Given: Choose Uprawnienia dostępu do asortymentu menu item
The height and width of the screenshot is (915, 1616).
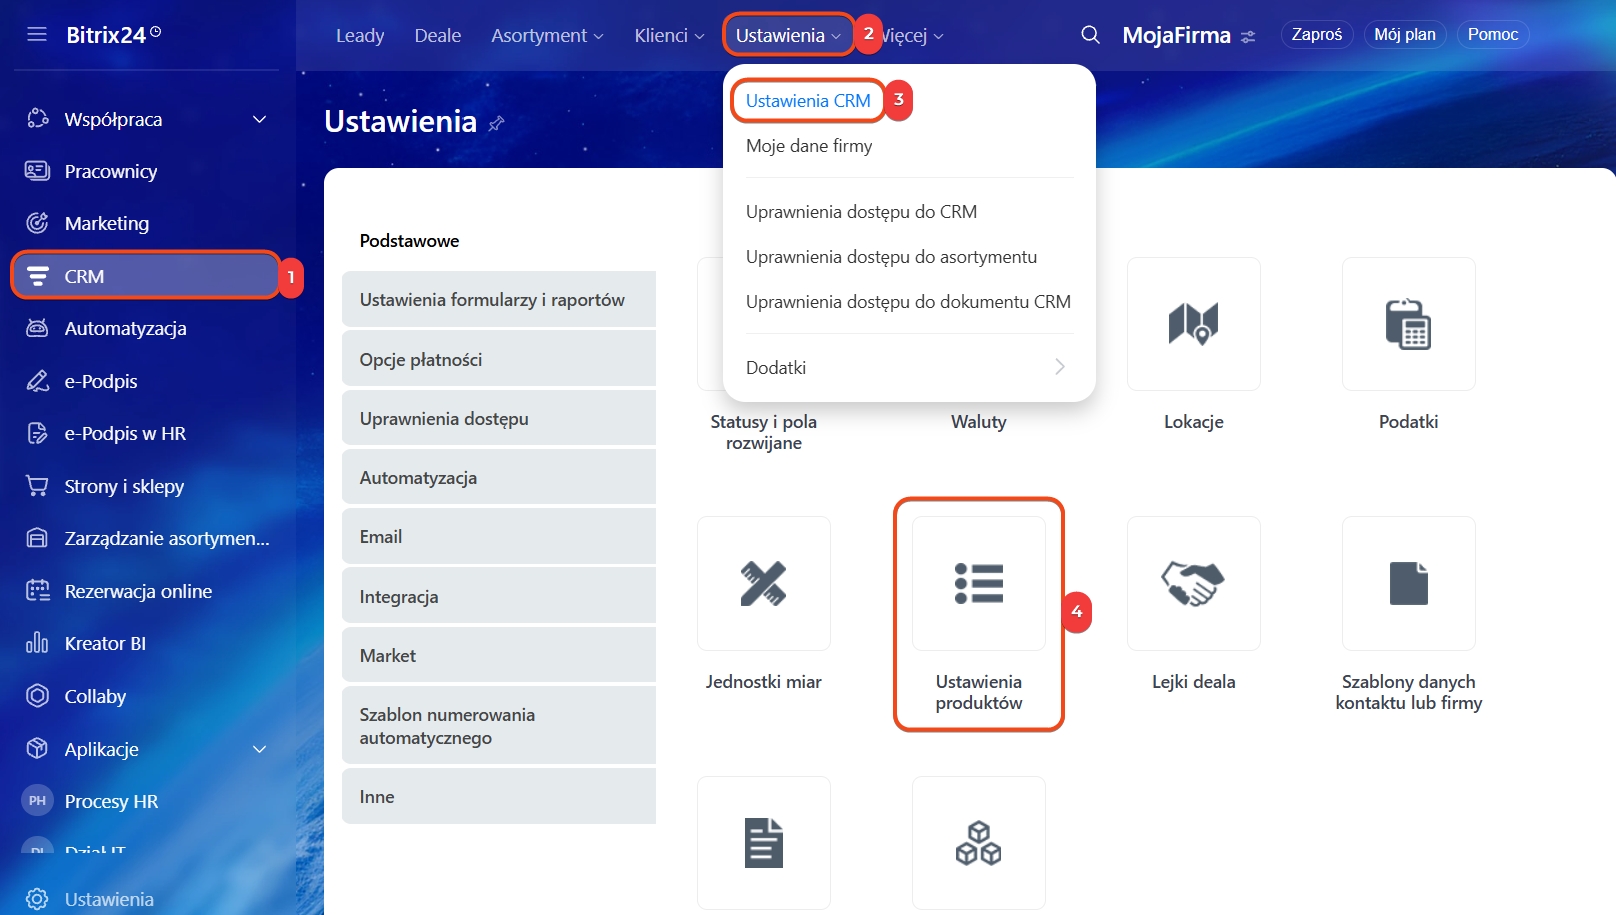Looking at the screenshot, I should coord(891,257).
